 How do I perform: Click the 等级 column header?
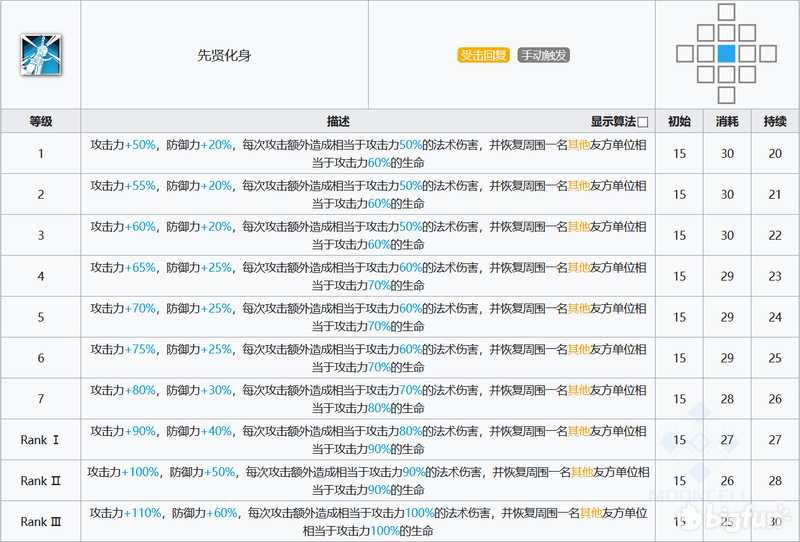click(x=41, y=121)
